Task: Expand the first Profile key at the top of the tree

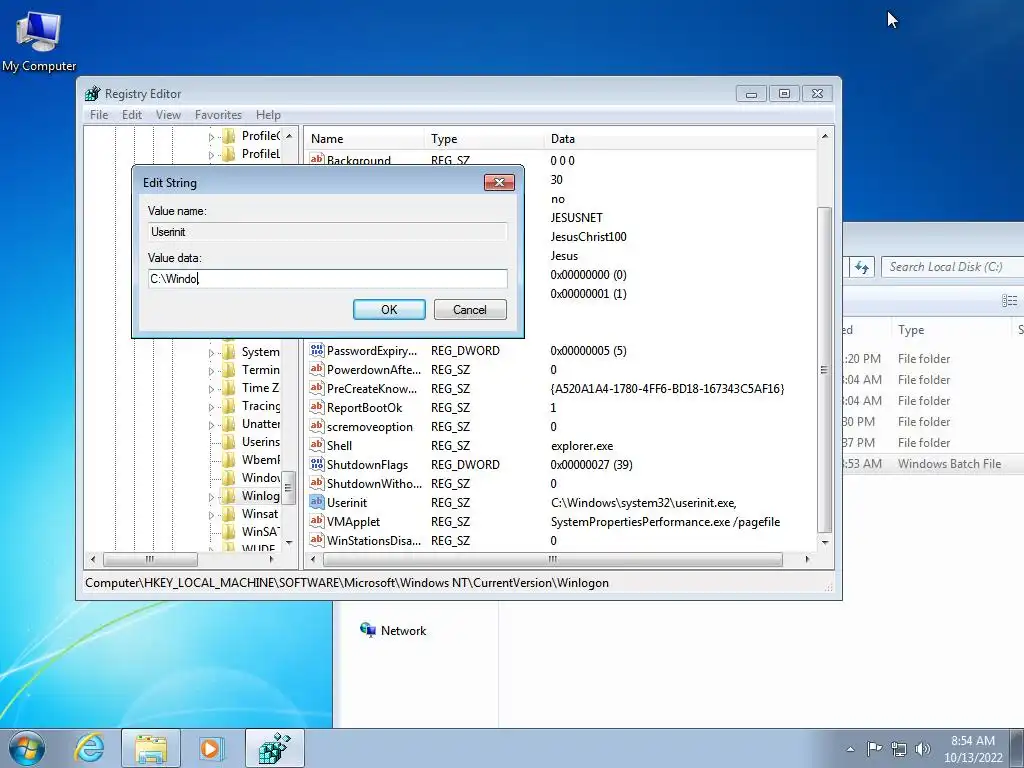Action: (211, 136)
